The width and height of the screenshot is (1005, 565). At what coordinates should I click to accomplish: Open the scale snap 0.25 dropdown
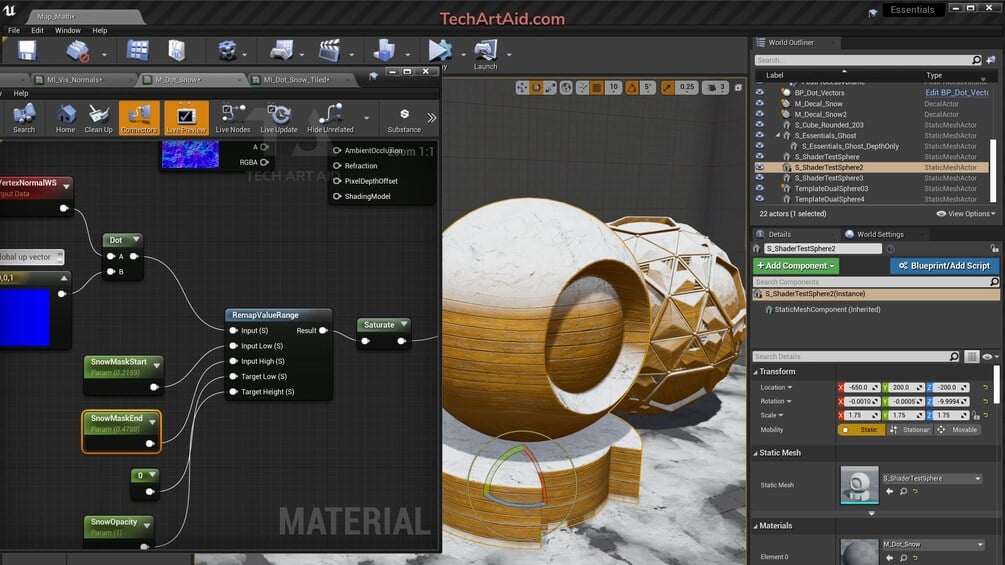pyautogui.click(x=687, y=87)
